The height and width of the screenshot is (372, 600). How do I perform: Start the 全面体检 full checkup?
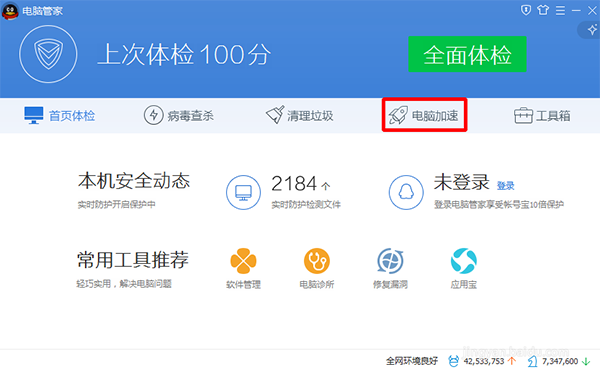tap(467, 54)
